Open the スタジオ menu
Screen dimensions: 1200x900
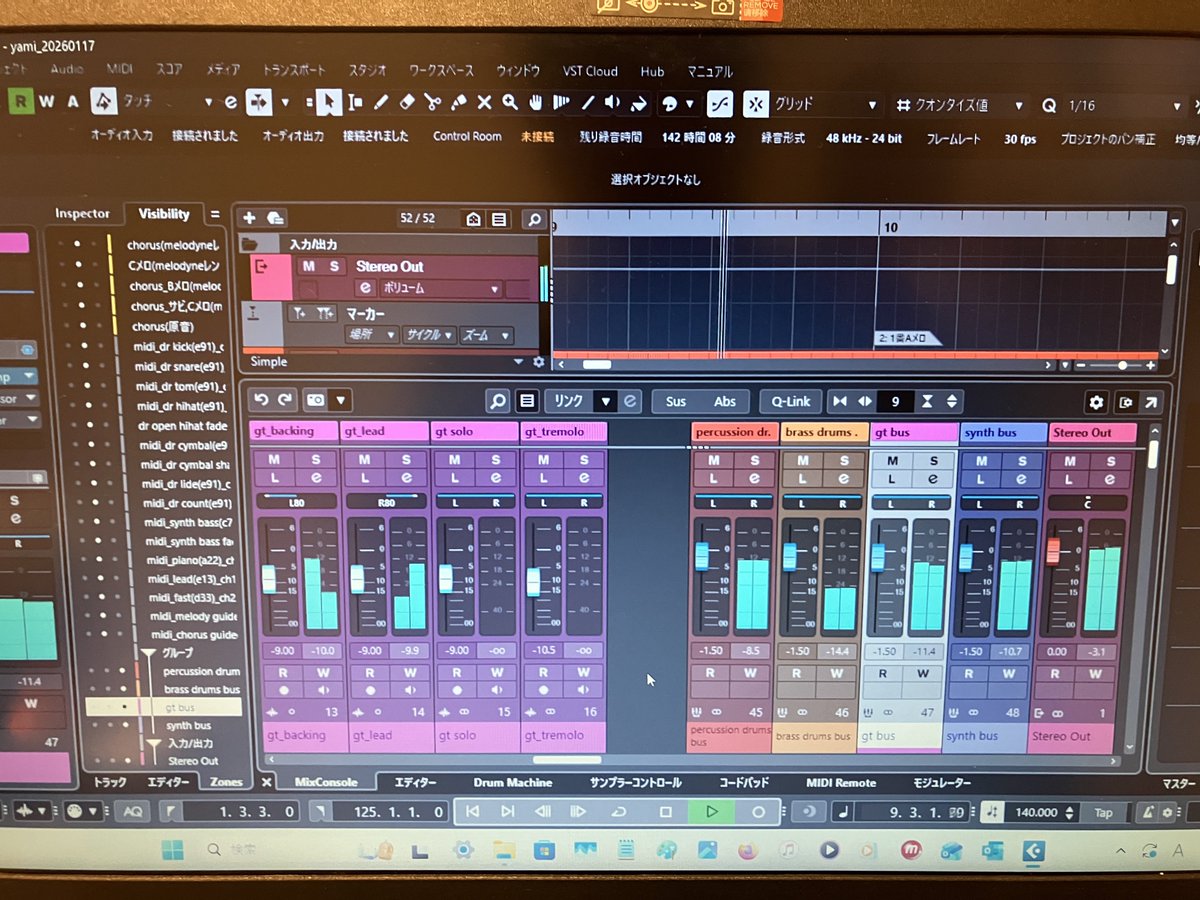pos(367,71)
